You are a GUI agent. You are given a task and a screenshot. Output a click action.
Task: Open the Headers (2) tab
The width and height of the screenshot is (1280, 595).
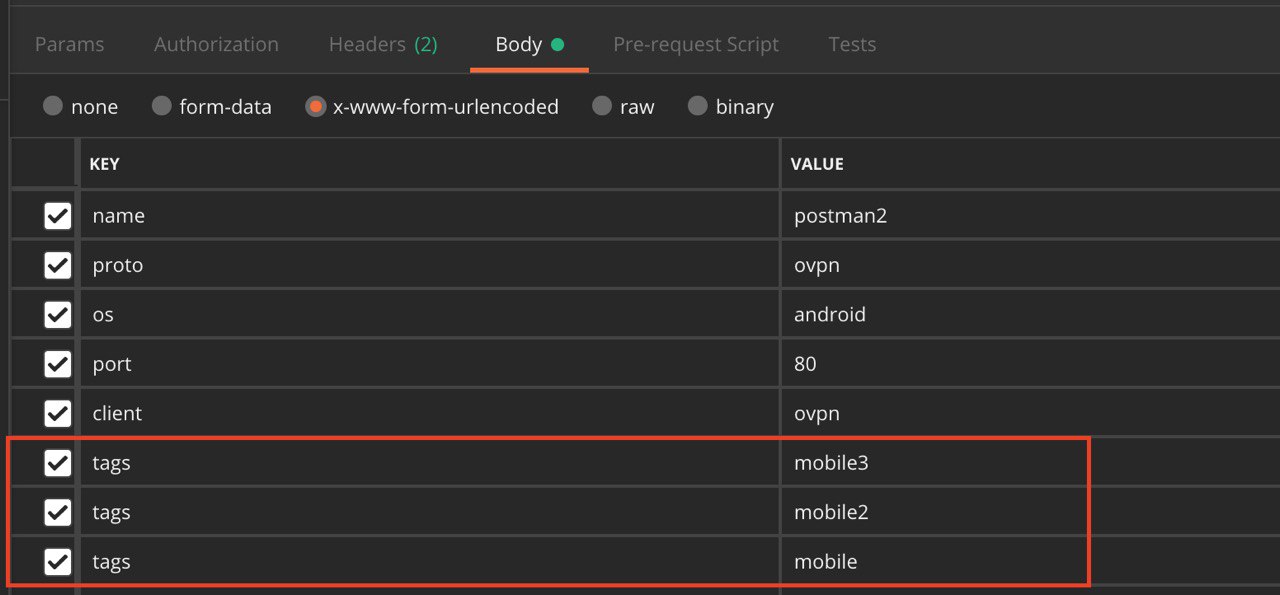383,44
